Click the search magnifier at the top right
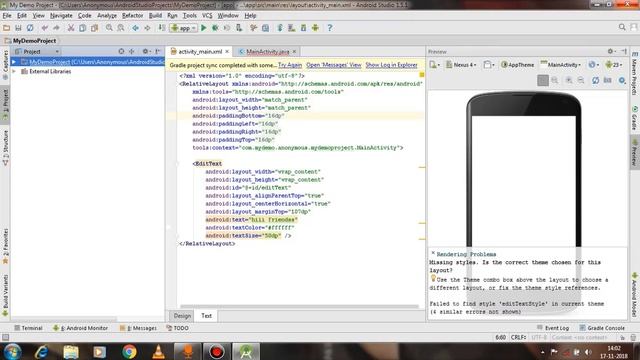This screenshot has width=640, height=360. coord(622,27)
